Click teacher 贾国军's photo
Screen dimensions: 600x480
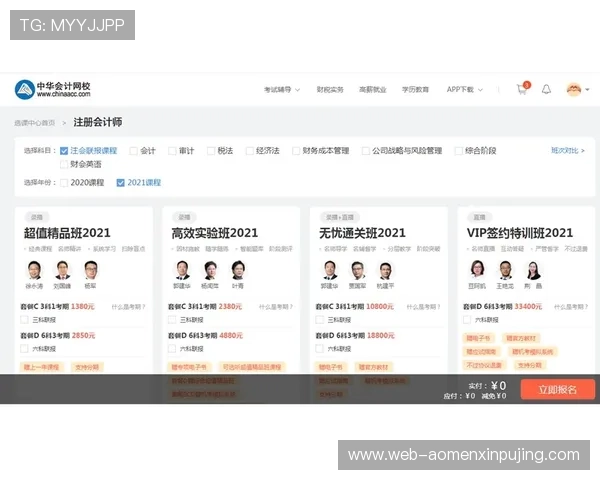pyautogui.click(x=357, y=270)
